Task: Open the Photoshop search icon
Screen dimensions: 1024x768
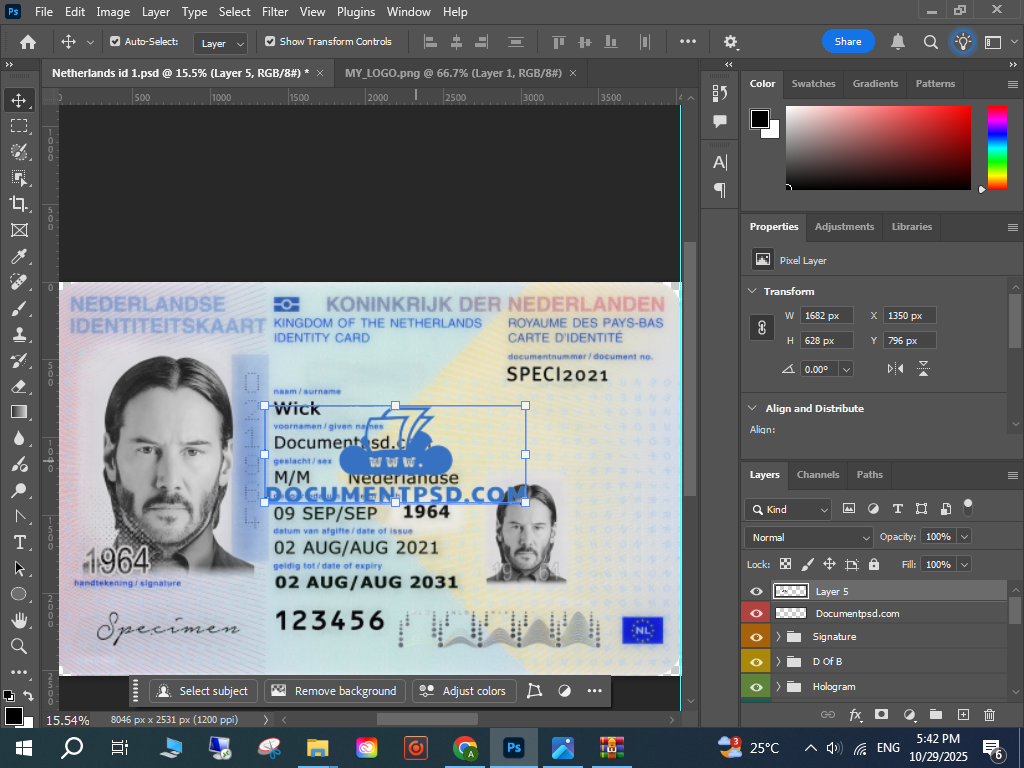Action: point(930,42)
